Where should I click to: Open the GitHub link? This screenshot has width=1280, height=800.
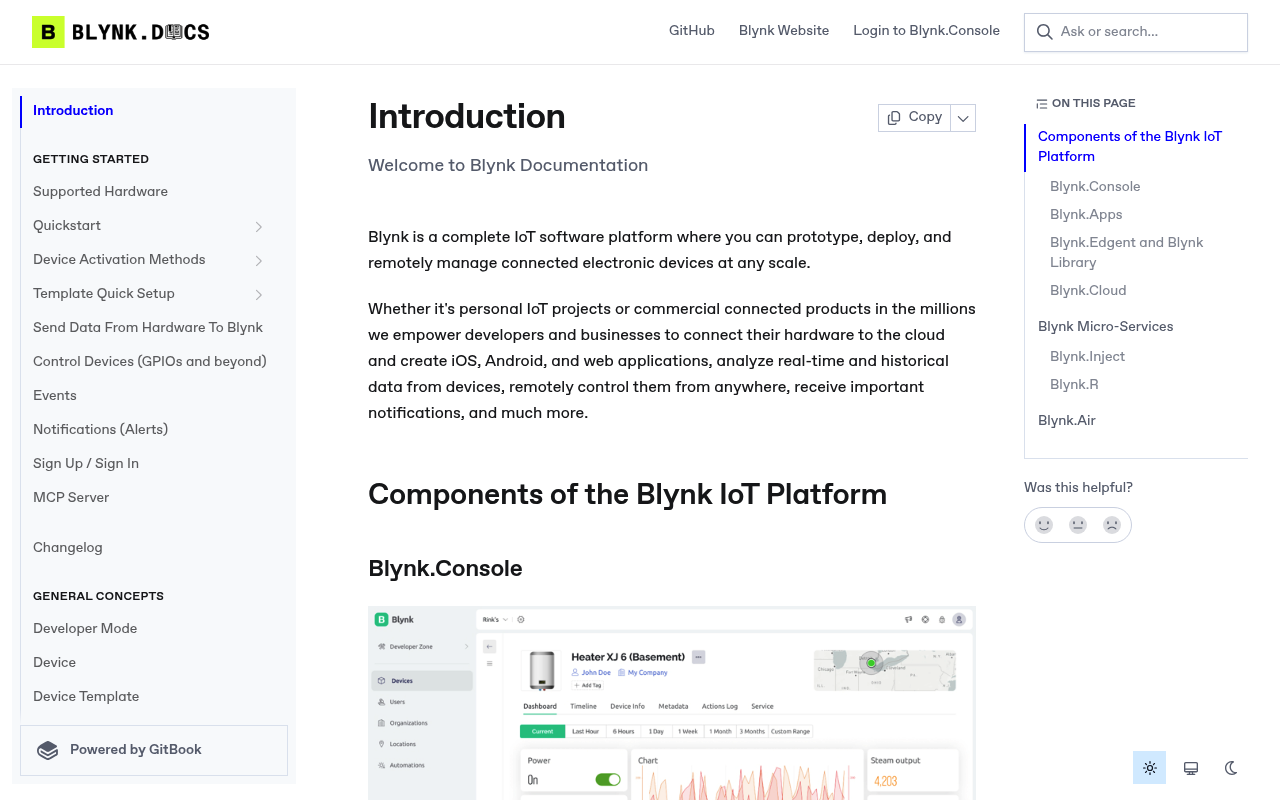pos(692,31)
